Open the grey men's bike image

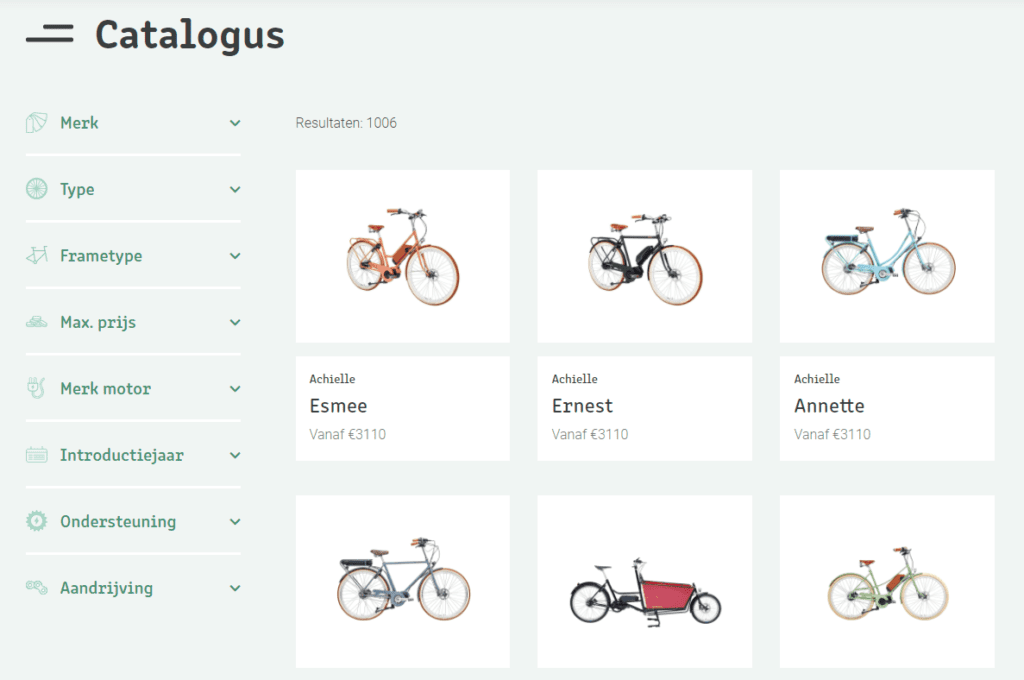point(403,581)
